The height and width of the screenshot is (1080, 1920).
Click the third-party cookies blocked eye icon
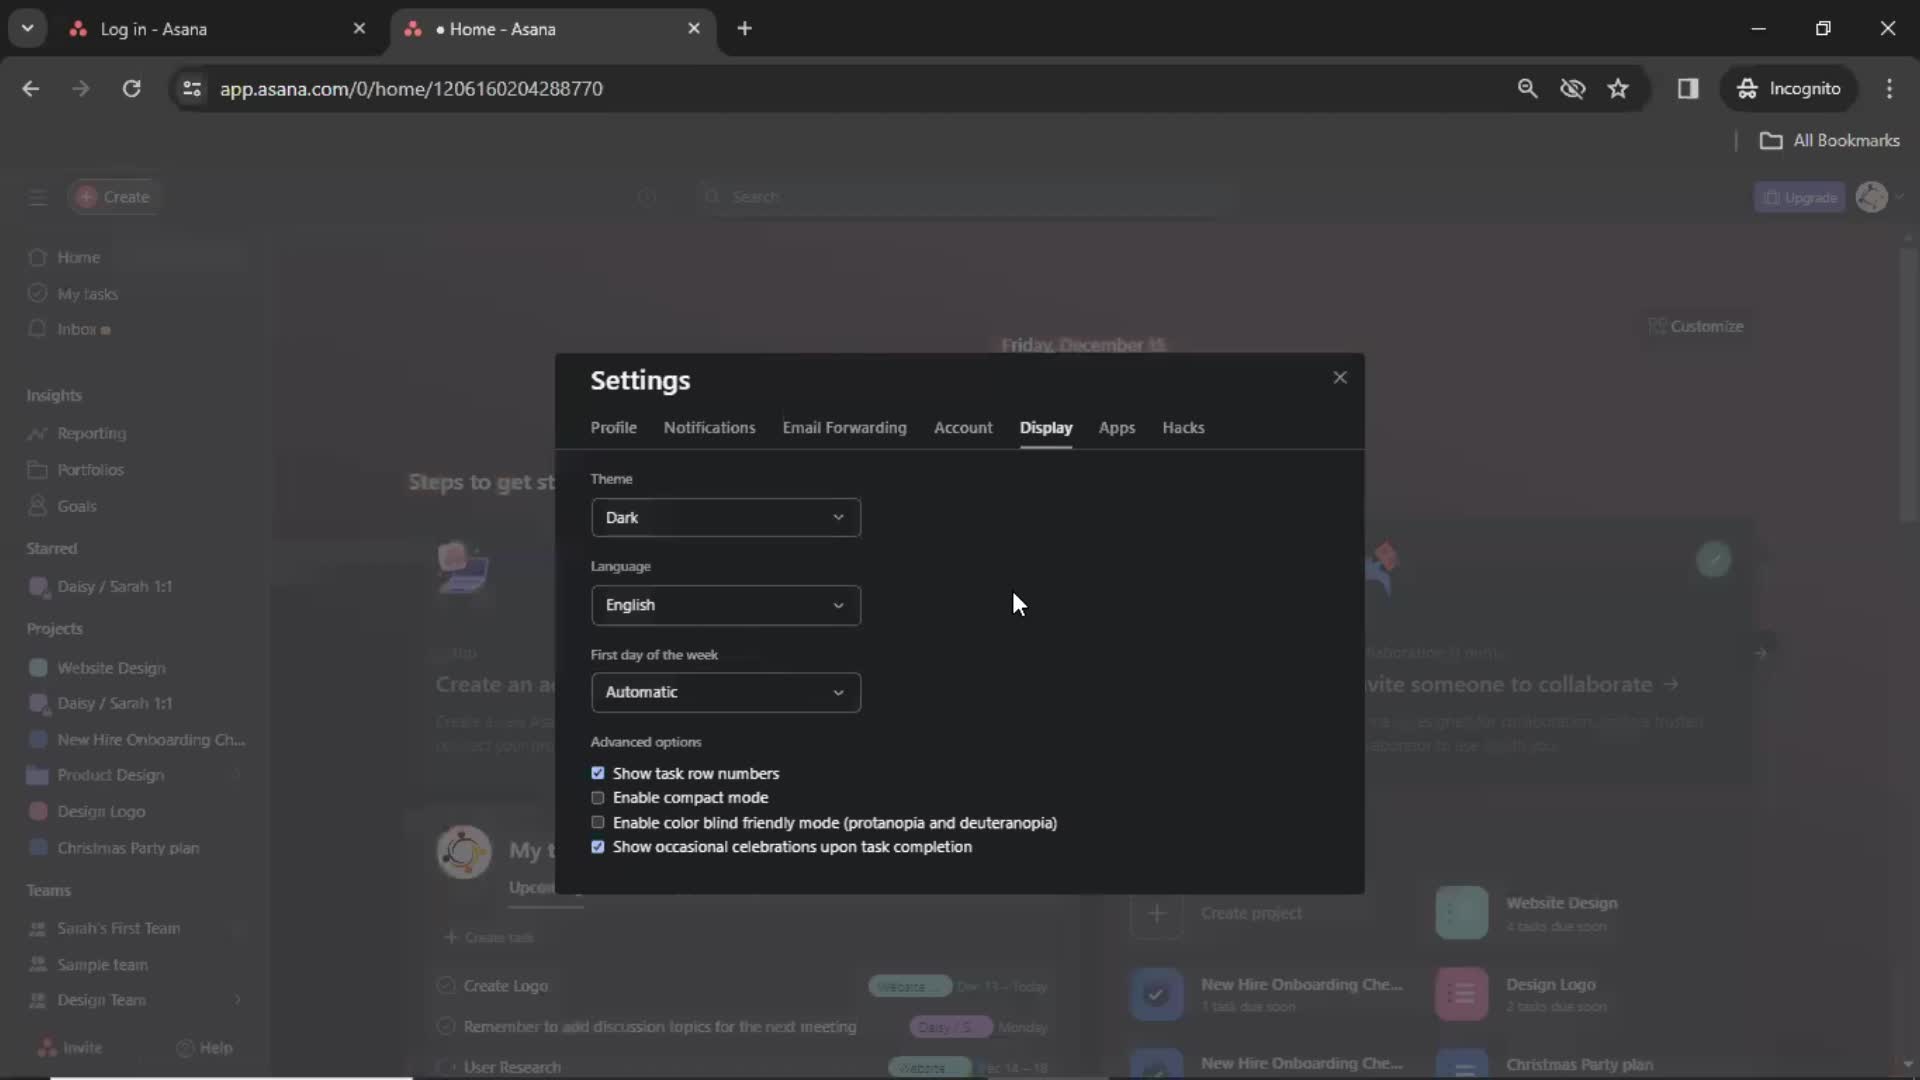[1573, 88]
